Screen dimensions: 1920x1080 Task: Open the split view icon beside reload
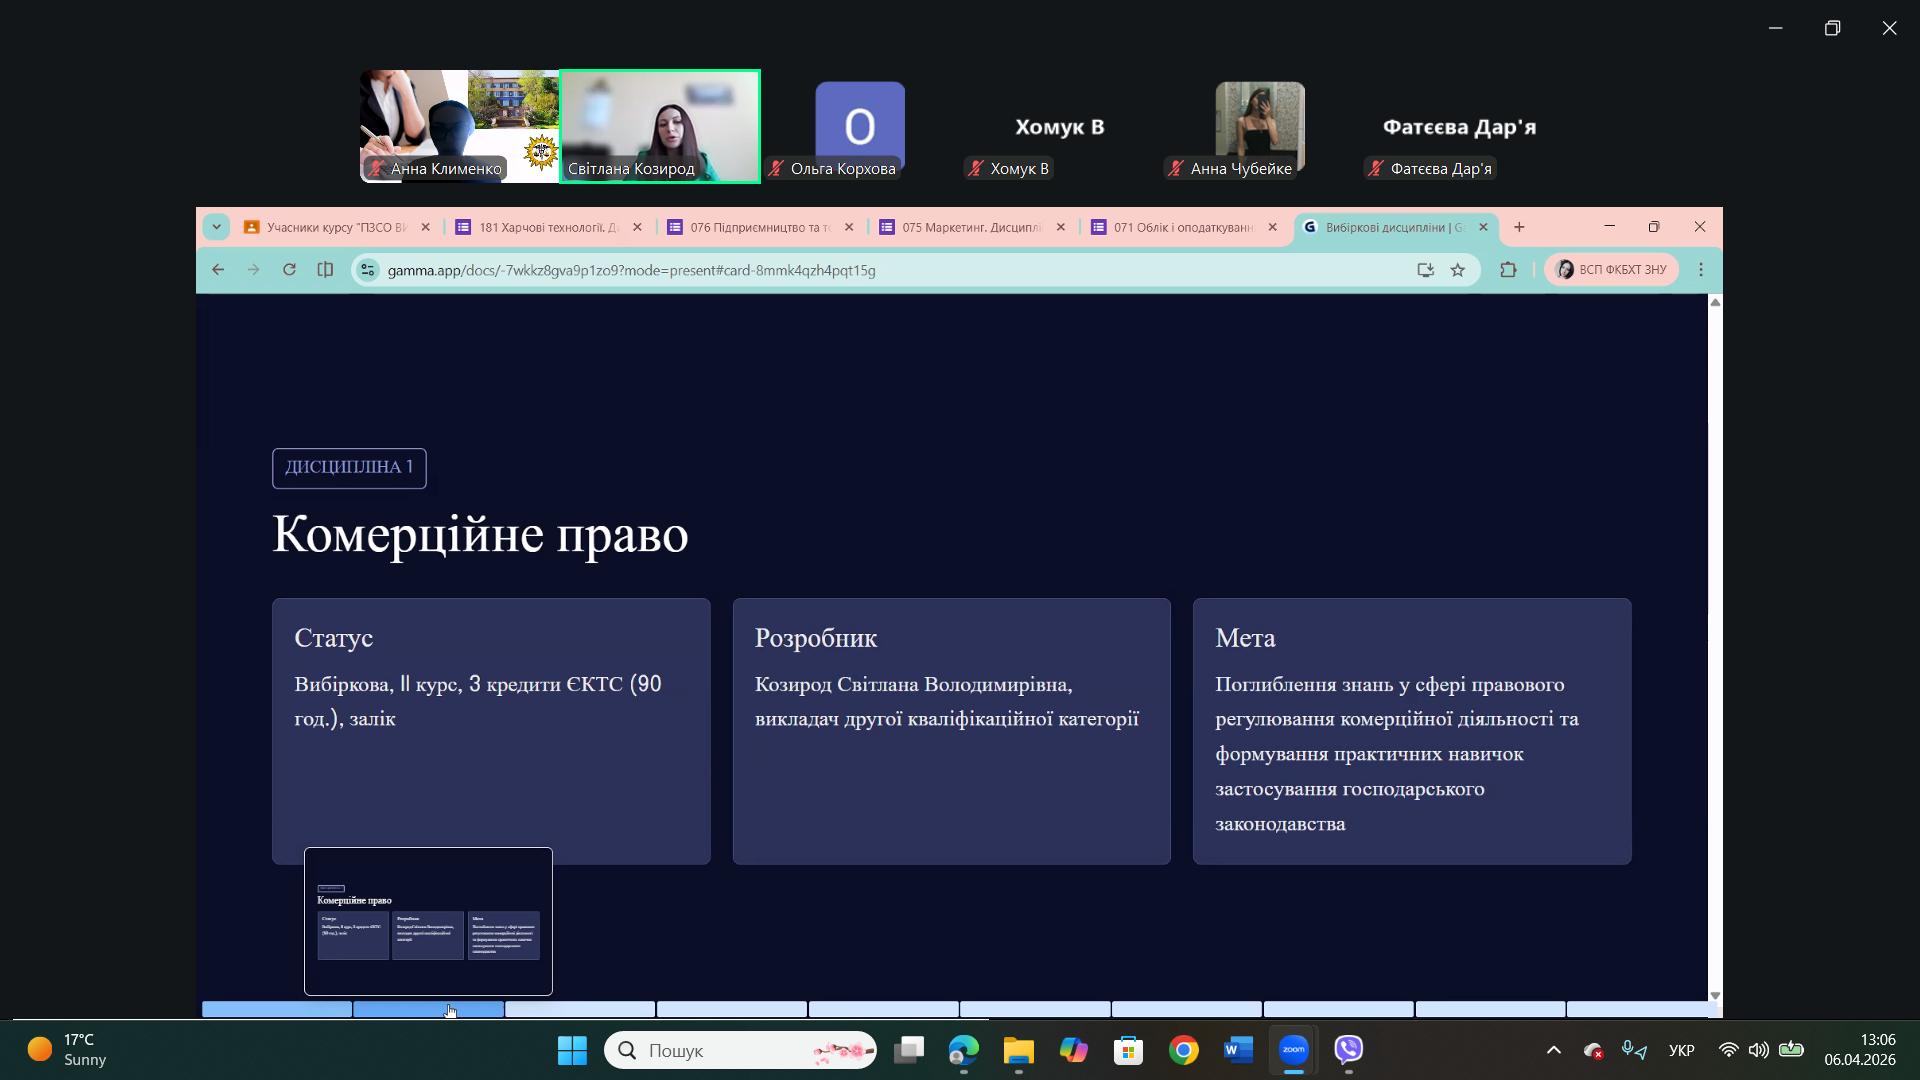coord(325,270)
